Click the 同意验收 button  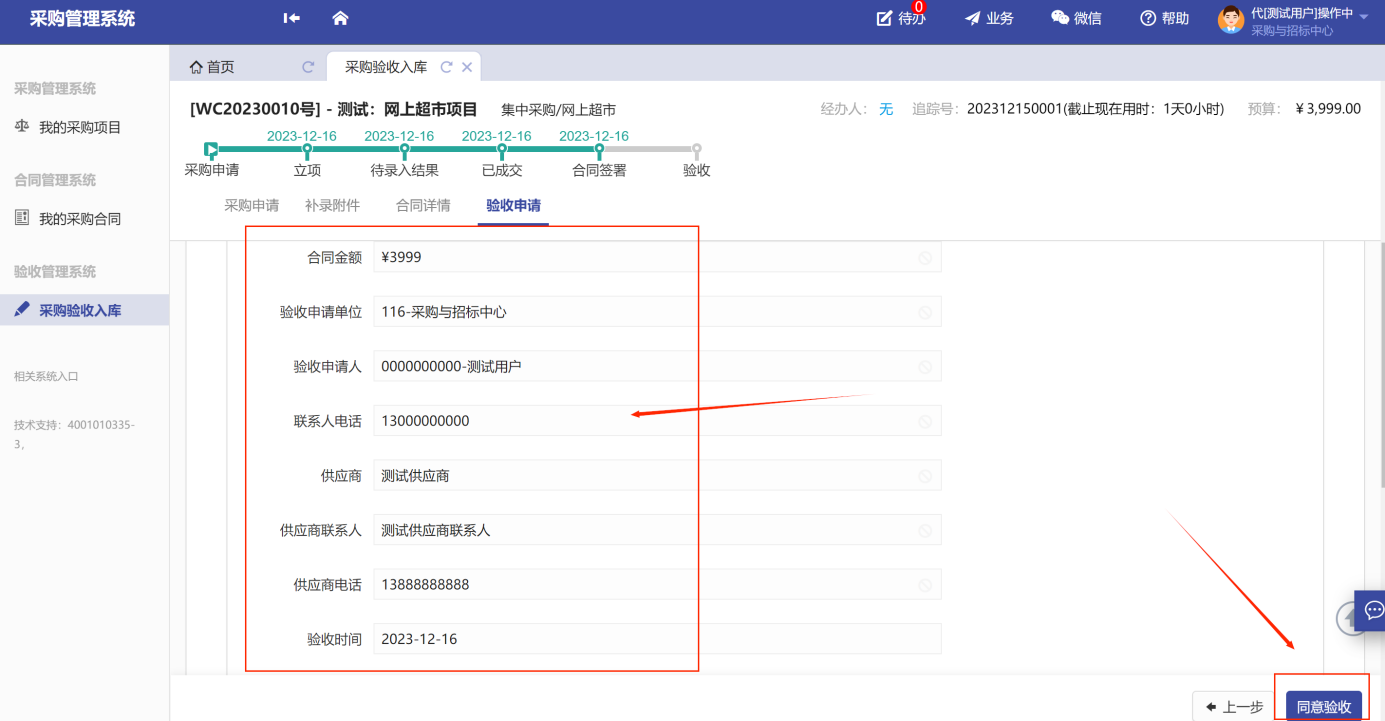tap(1323, 706)
